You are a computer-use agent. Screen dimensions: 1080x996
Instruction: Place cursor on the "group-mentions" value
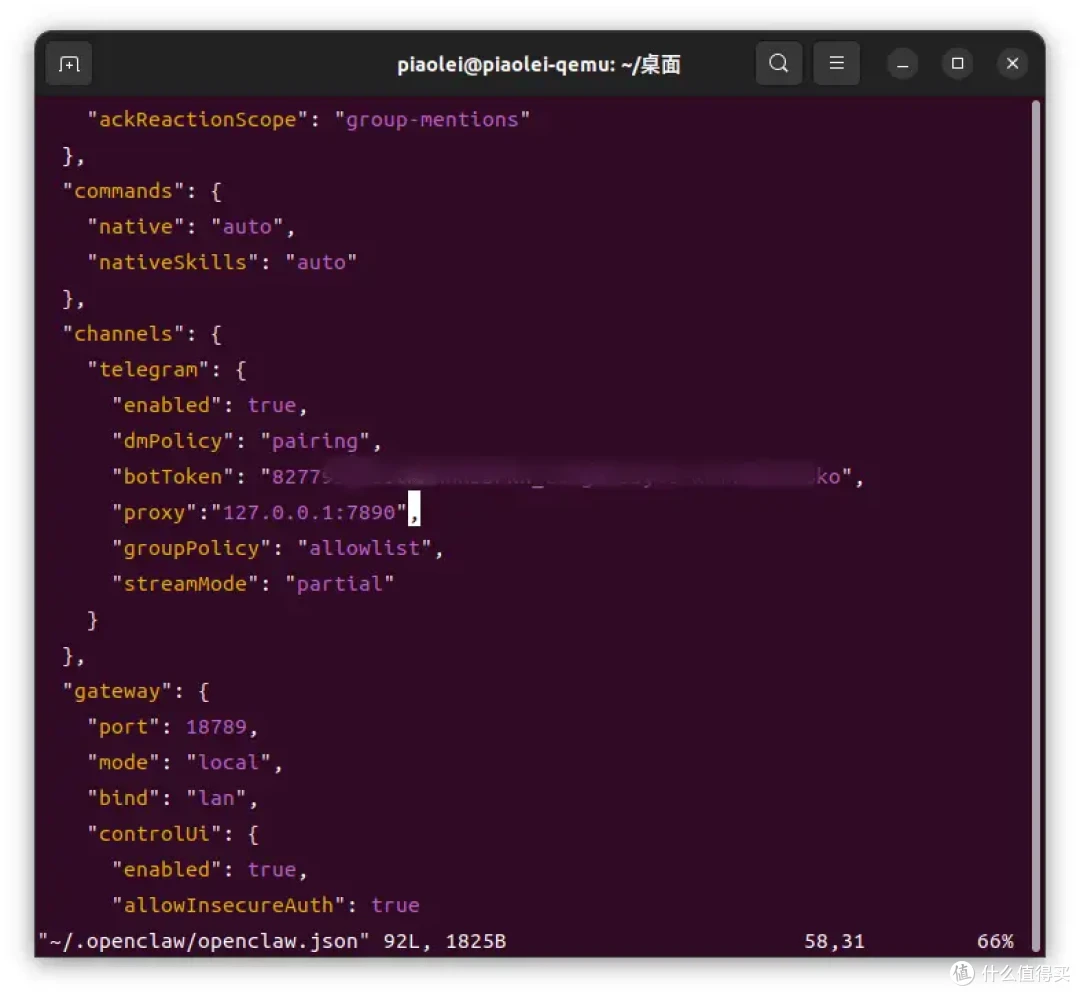click(432, 120)
